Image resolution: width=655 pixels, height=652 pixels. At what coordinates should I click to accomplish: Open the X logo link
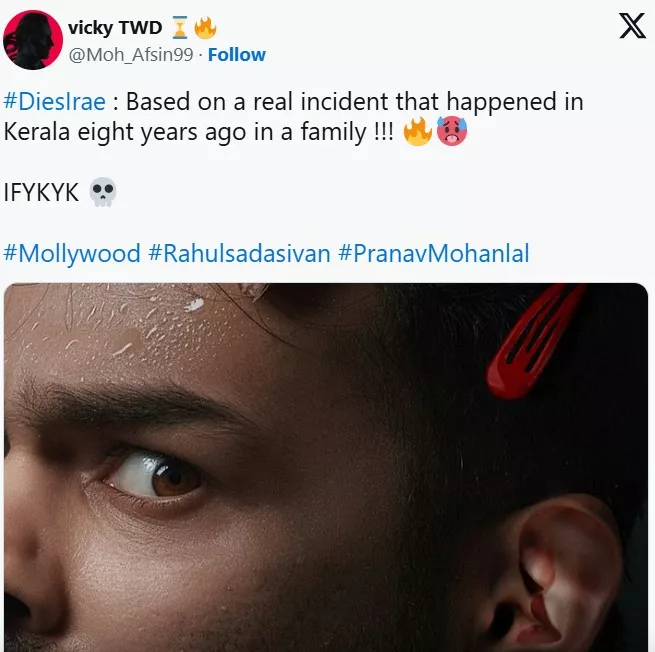point(632,26)
